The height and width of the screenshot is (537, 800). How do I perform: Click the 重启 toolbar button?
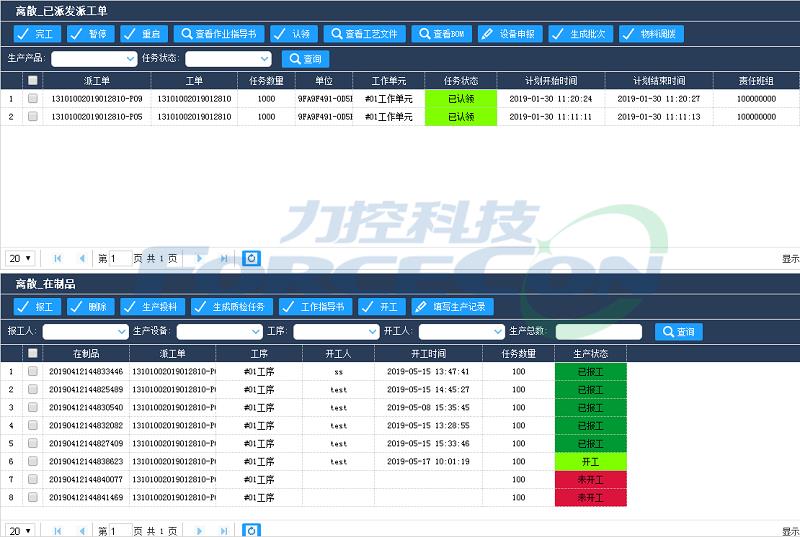point(143,34)
